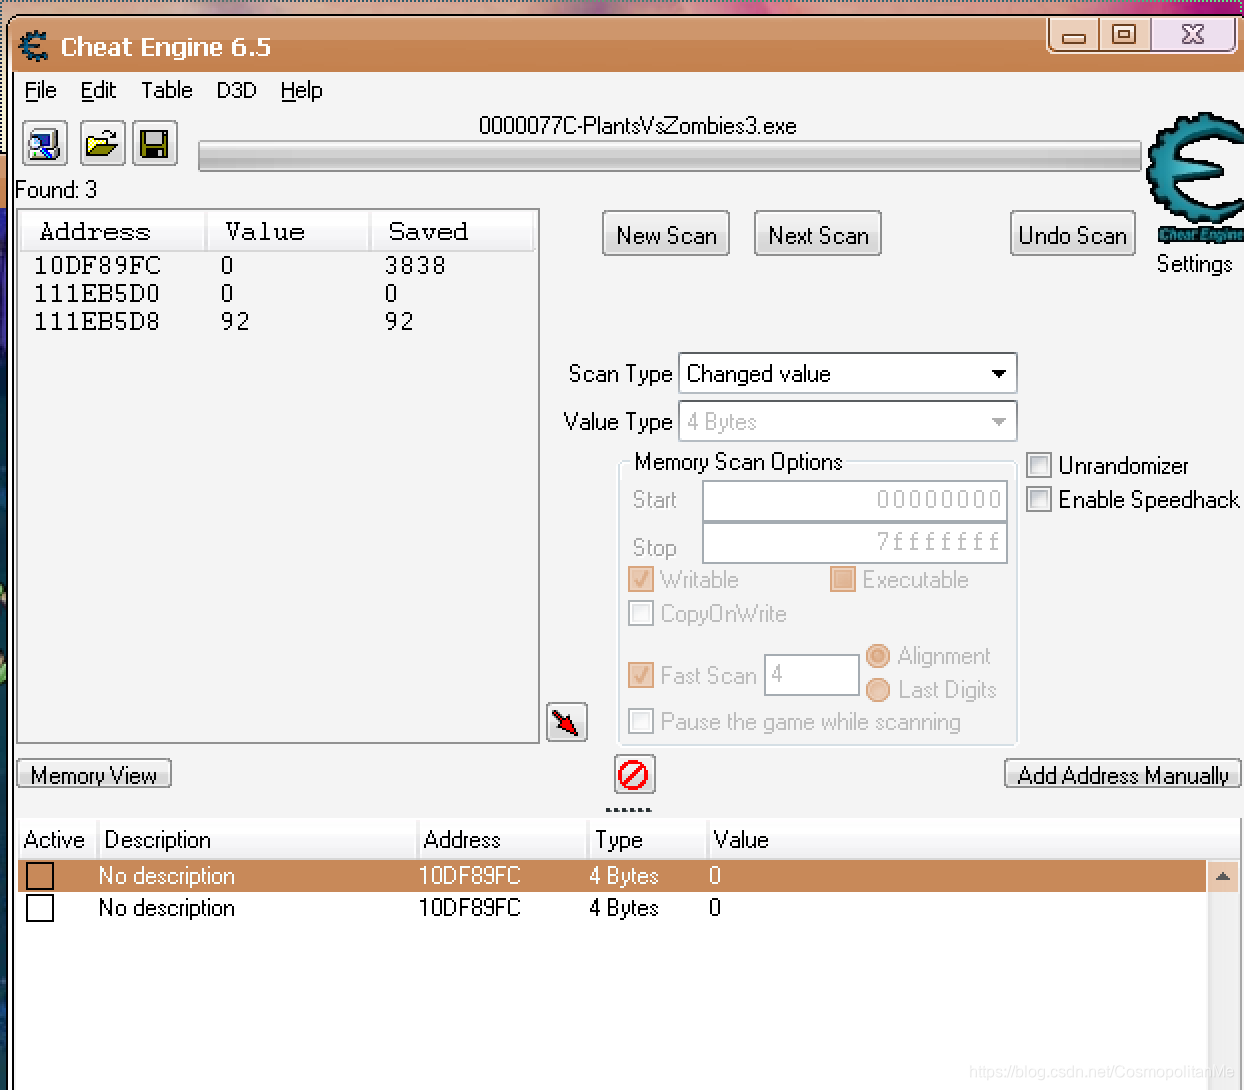
Task: Click the Address column header in results
Action: pyautogui.click(x=113, y=232)
